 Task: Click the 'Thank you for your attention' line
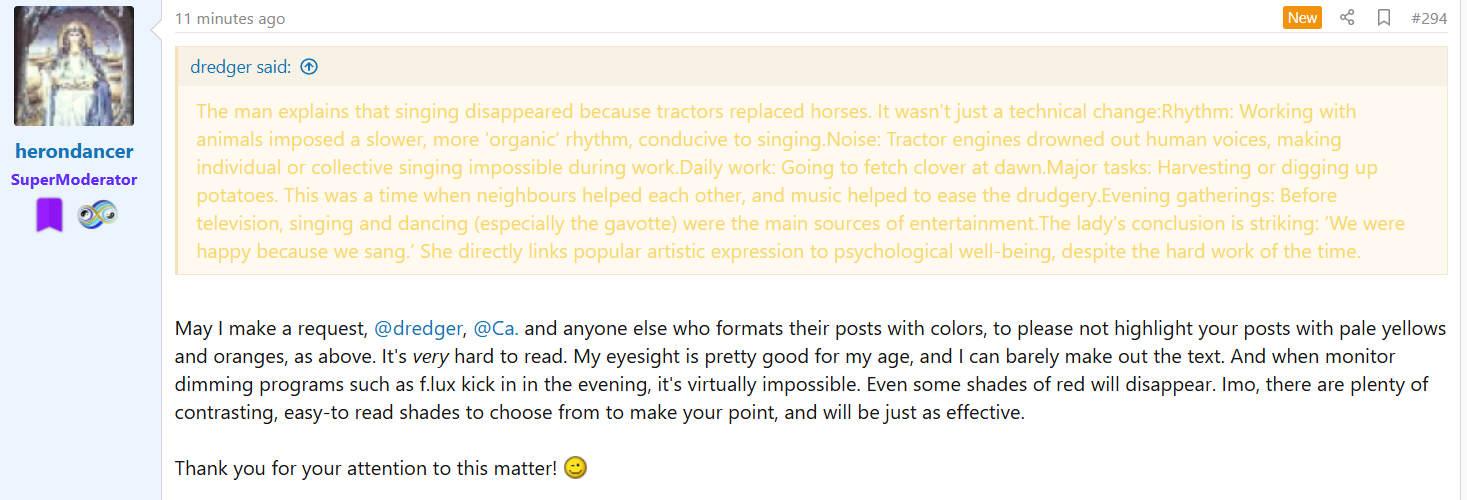point(365,468)
